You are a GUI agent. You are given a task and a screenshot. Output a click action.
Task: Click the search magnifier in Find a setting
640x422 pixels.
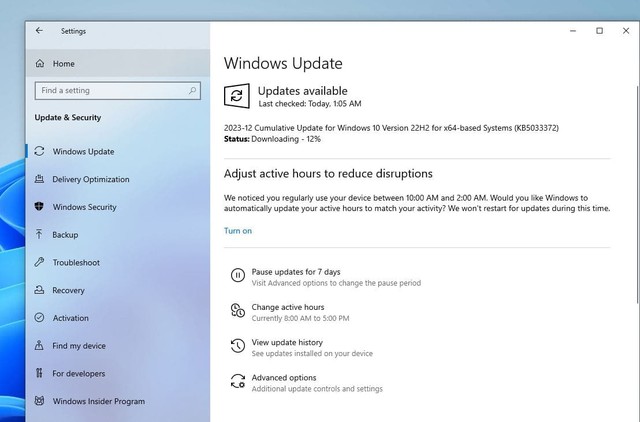192,90
